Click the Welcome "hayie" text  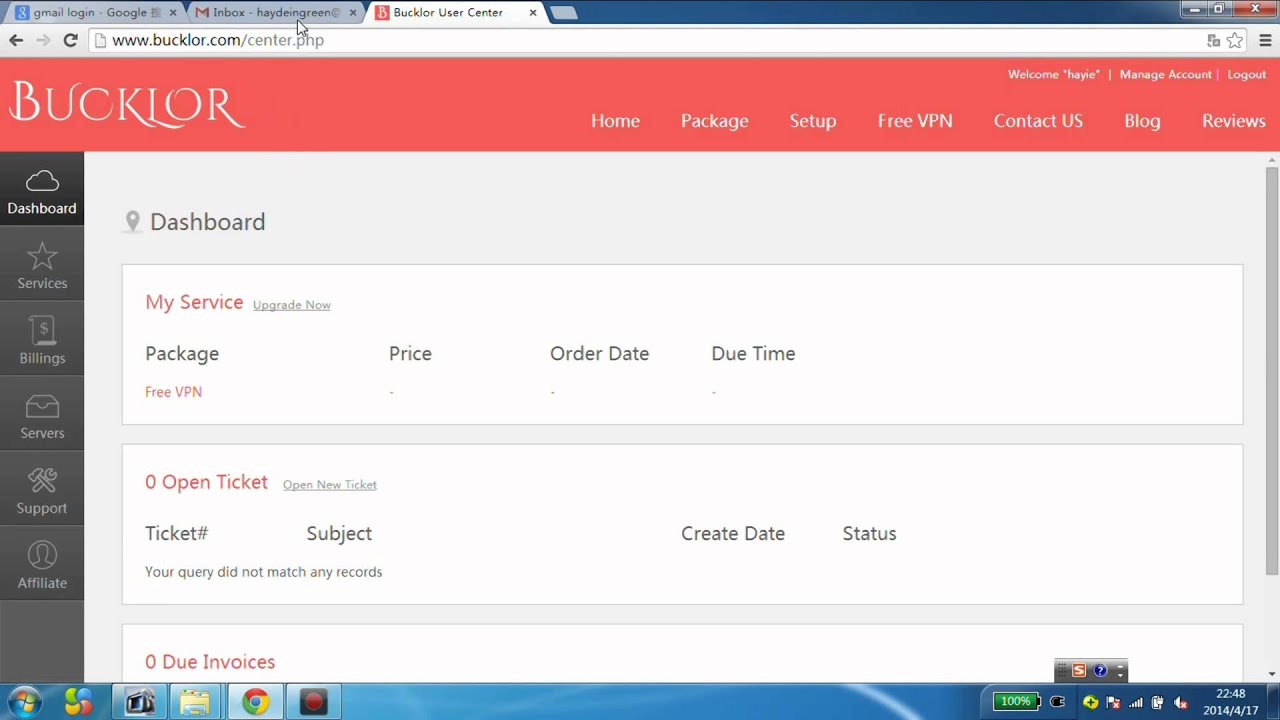tap(1053, 75)
